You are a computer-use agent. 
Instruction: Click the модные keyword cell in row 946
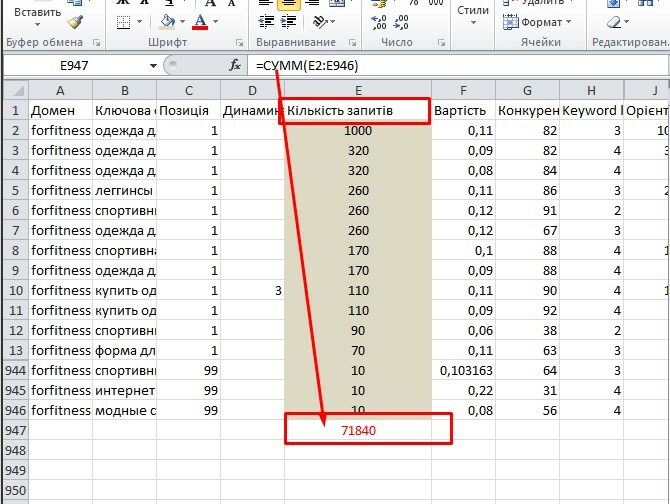point(124,410)
